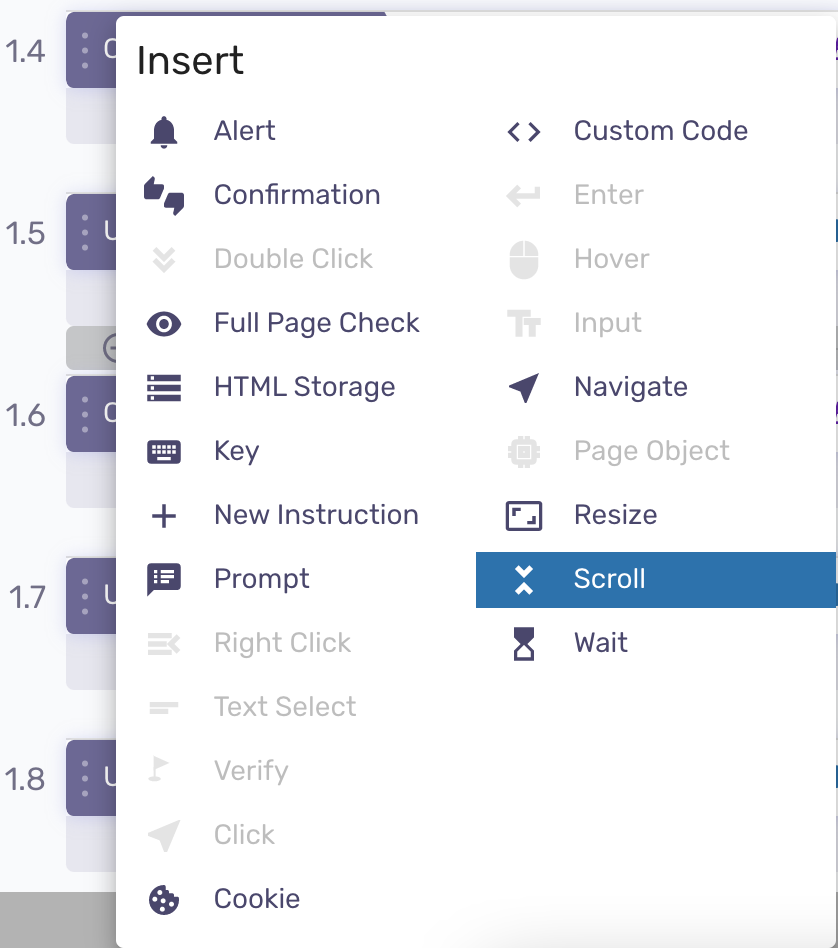Click the plus icon beside New Instruction

tap(164, 516)
